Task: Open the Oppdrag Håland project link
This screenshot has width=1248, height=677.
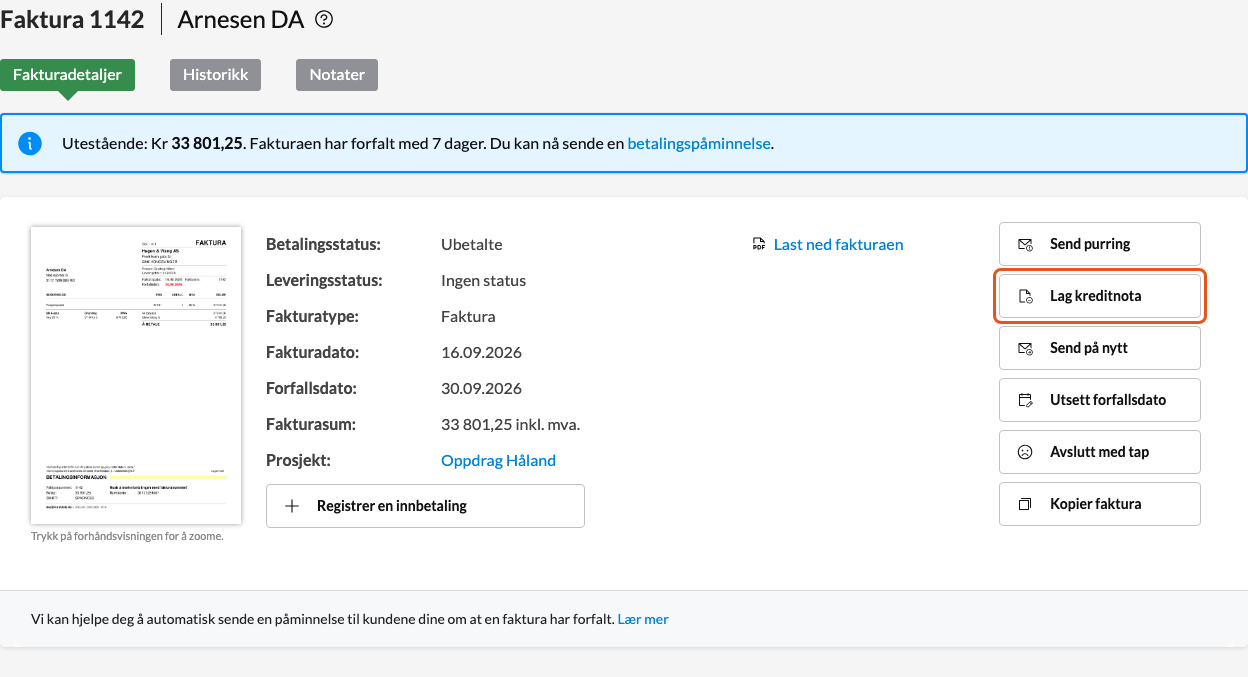Action: coord(498,460)
